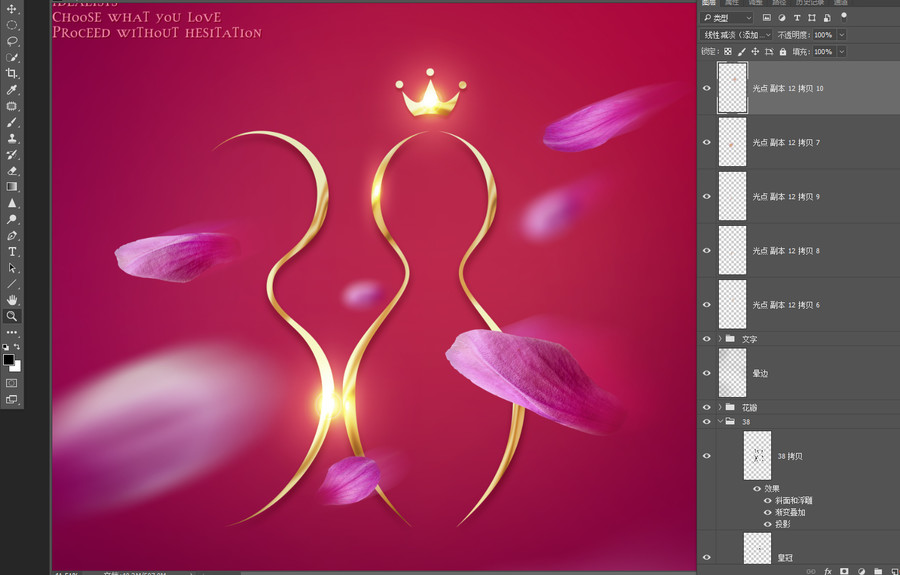Toggle lock all padlock icon

coord(783,52)
